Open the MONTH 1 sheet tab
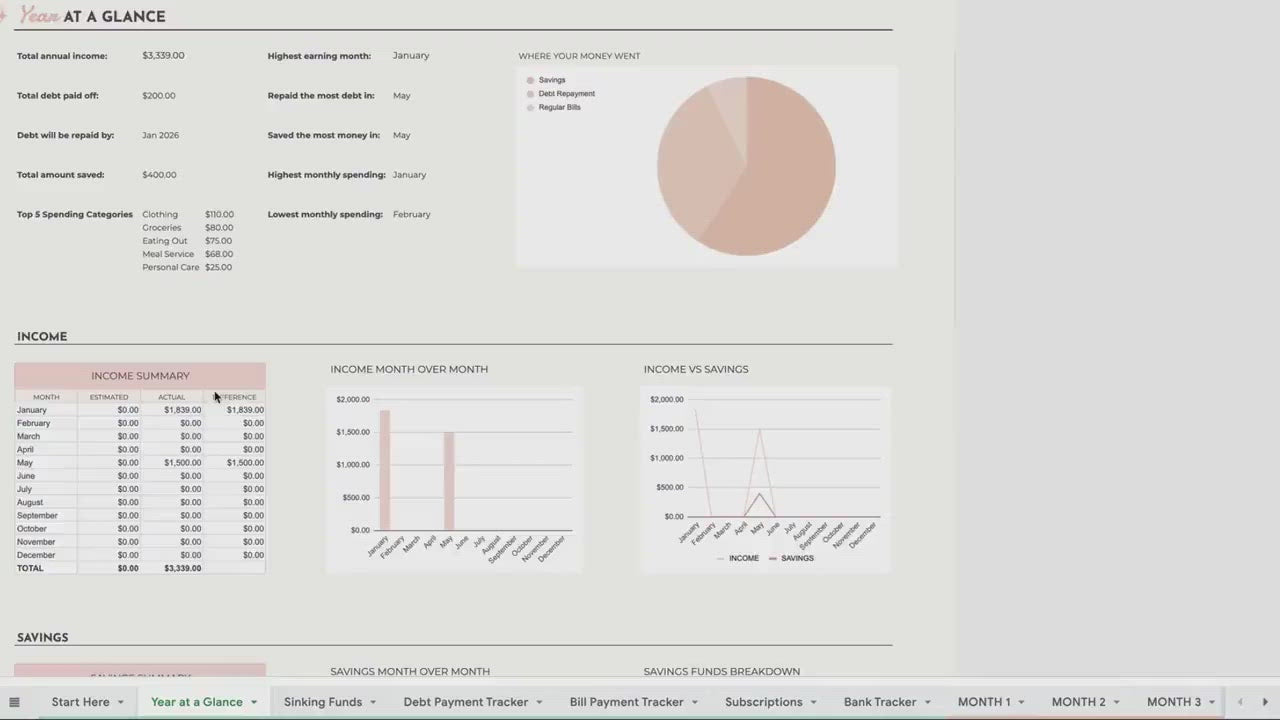The image size is (1280, 720). click(983, 702)
